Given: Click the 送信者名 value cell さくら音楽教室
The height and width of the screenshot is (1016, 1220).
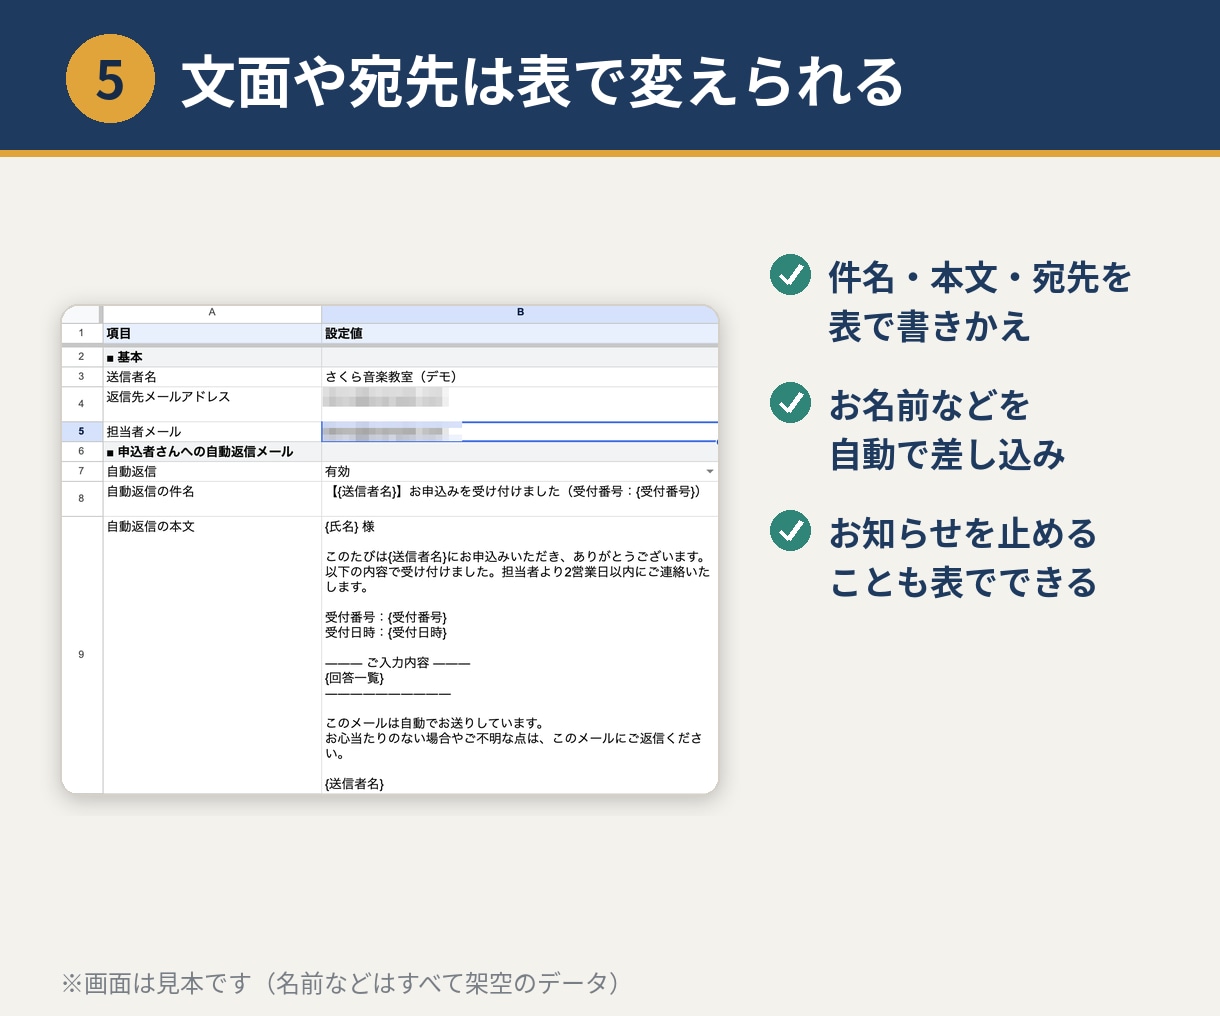Looking at the screenshot, I should pyautogui.click(x=520, y=377).
